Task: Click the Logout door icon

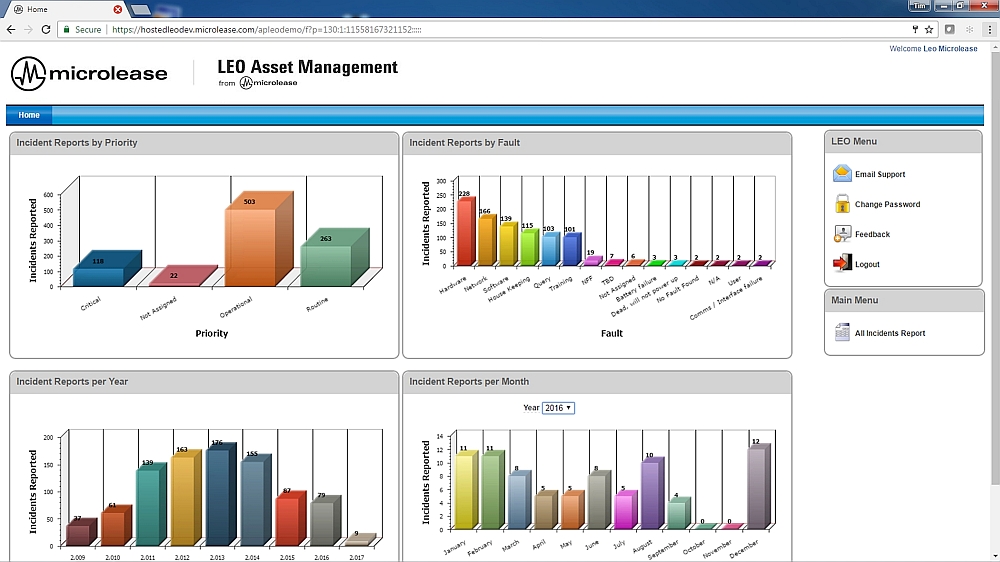Action: 842,264
